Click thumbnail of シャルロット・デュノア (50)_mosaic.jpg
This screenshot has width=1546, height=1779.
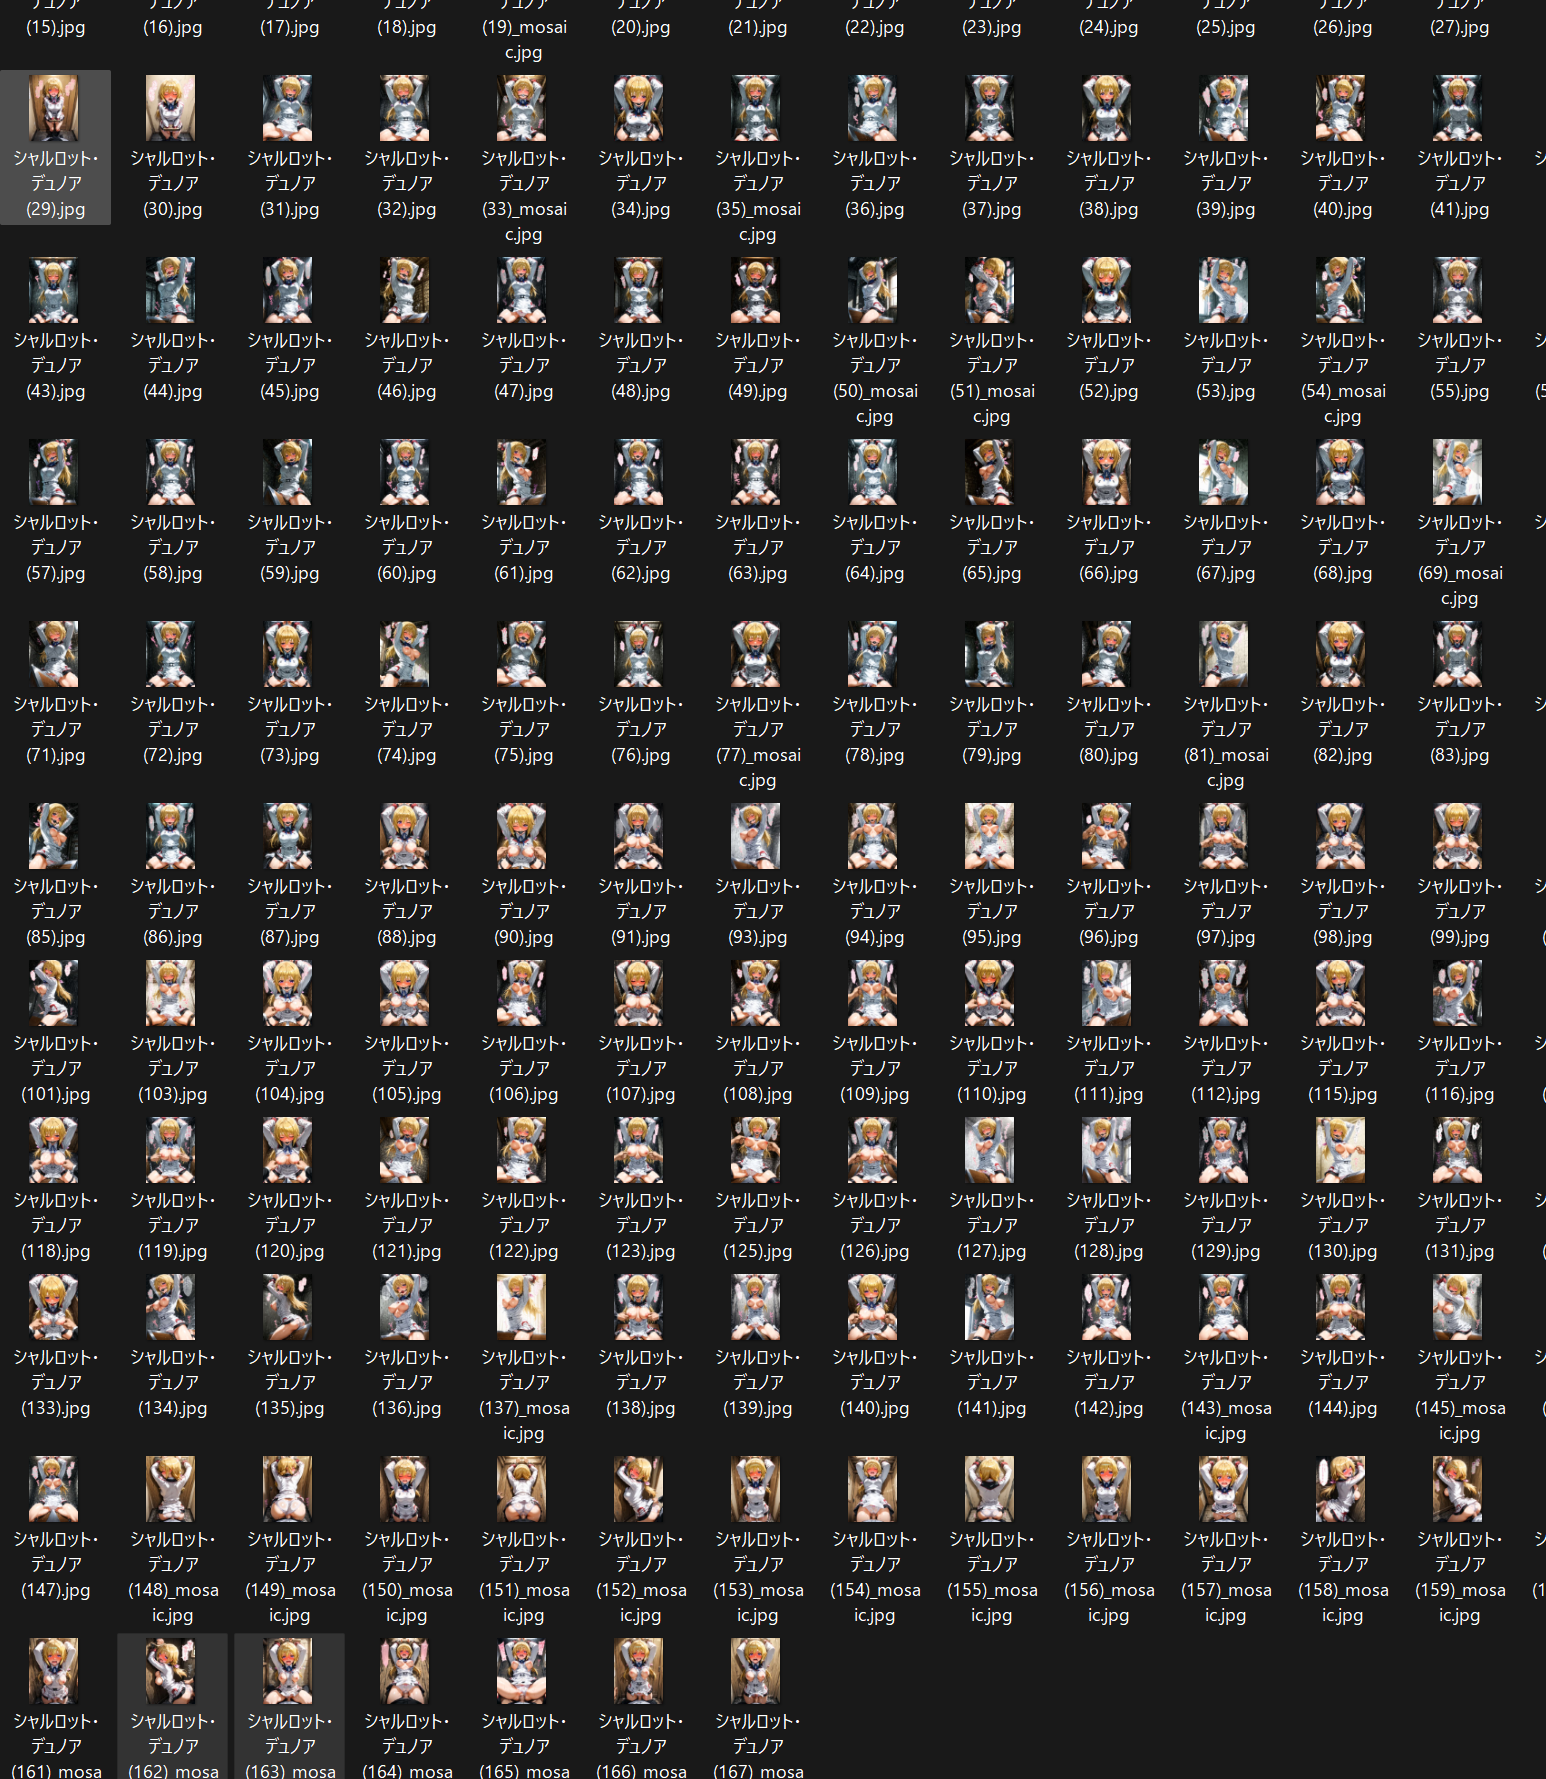[x=873, y=290]
